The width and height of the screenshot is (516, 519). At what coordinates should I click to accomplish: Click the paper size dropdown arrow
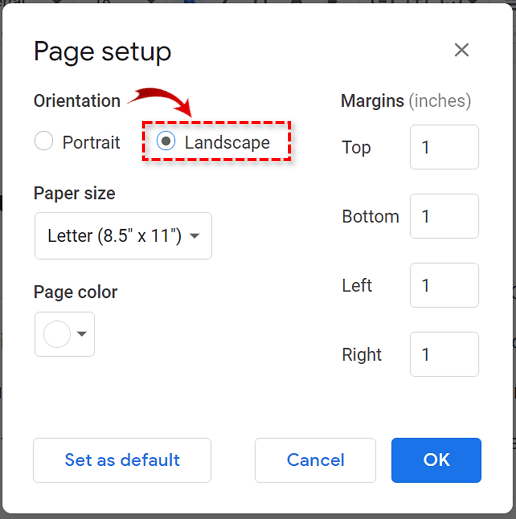pyautogui.click(x=194, y=236)
